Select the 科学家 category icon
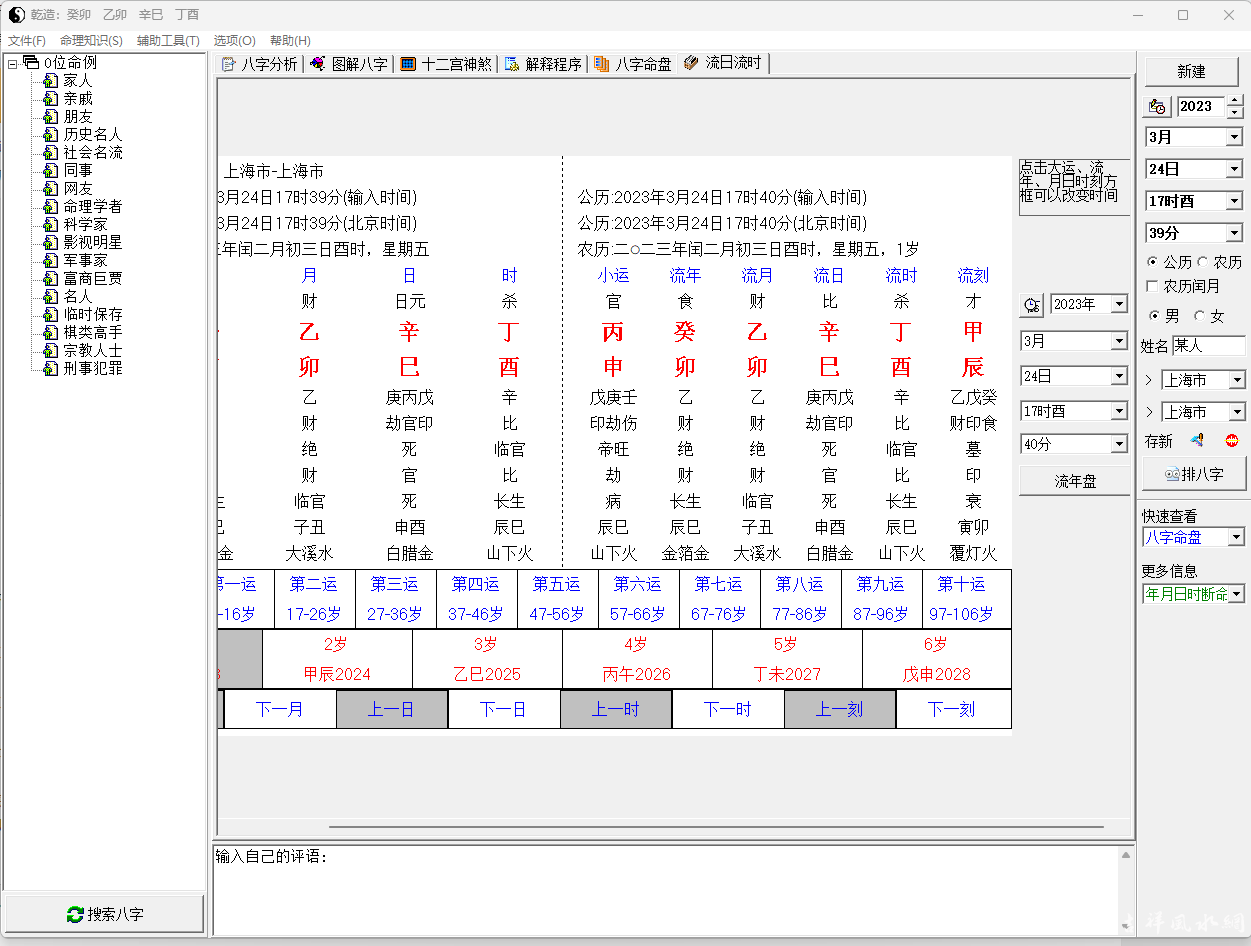1251x946 pixels. (50, 224)
